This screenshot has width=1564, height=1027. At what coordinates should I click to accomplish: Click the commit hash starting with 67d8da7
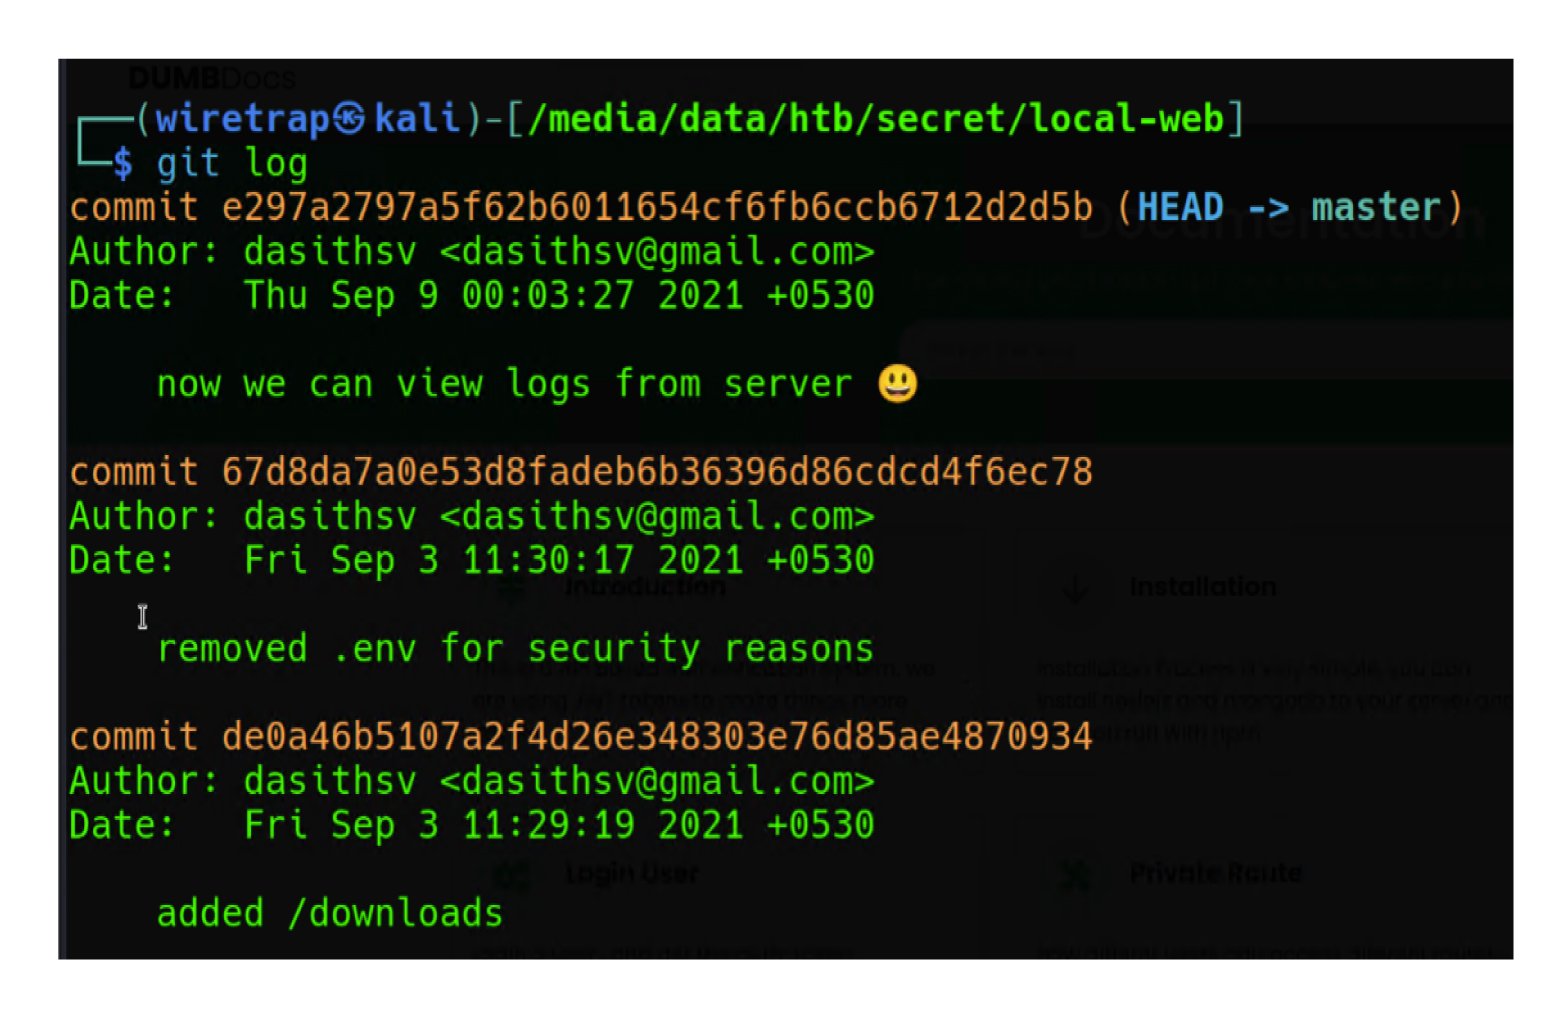point(656,472)
